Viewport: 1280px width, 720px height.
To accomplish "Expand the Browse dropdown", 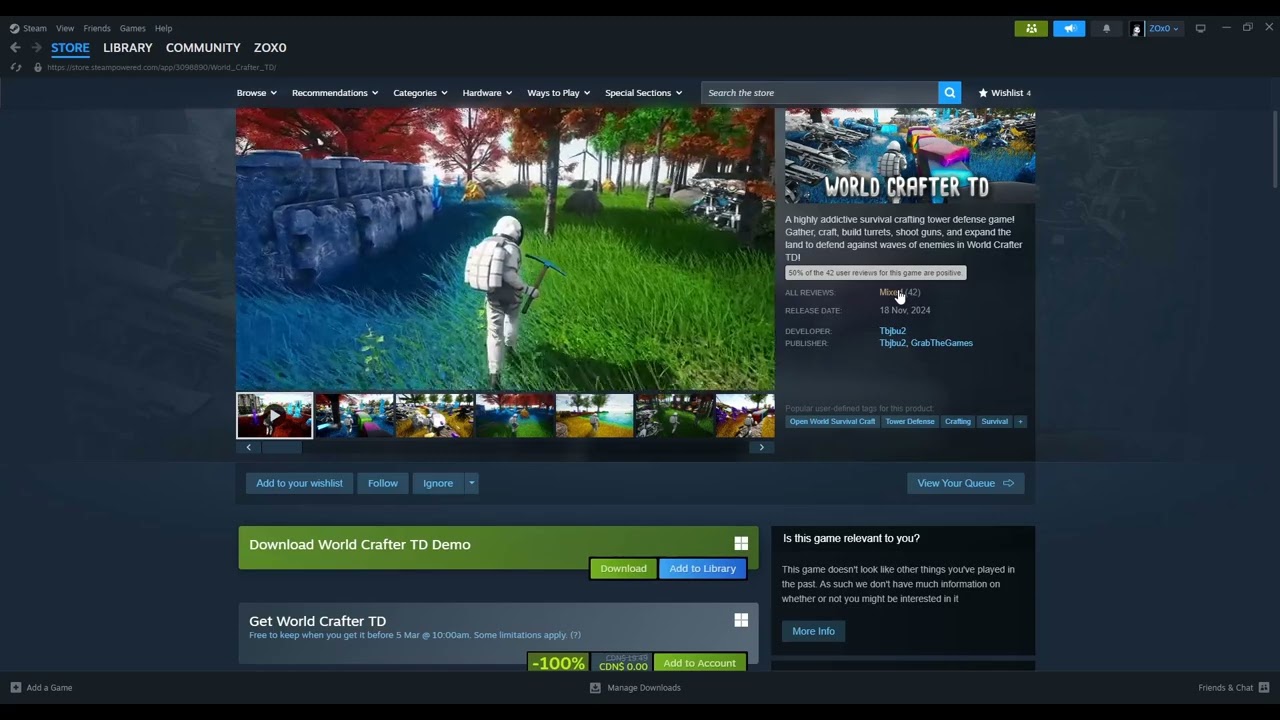I will click(257, 93).
